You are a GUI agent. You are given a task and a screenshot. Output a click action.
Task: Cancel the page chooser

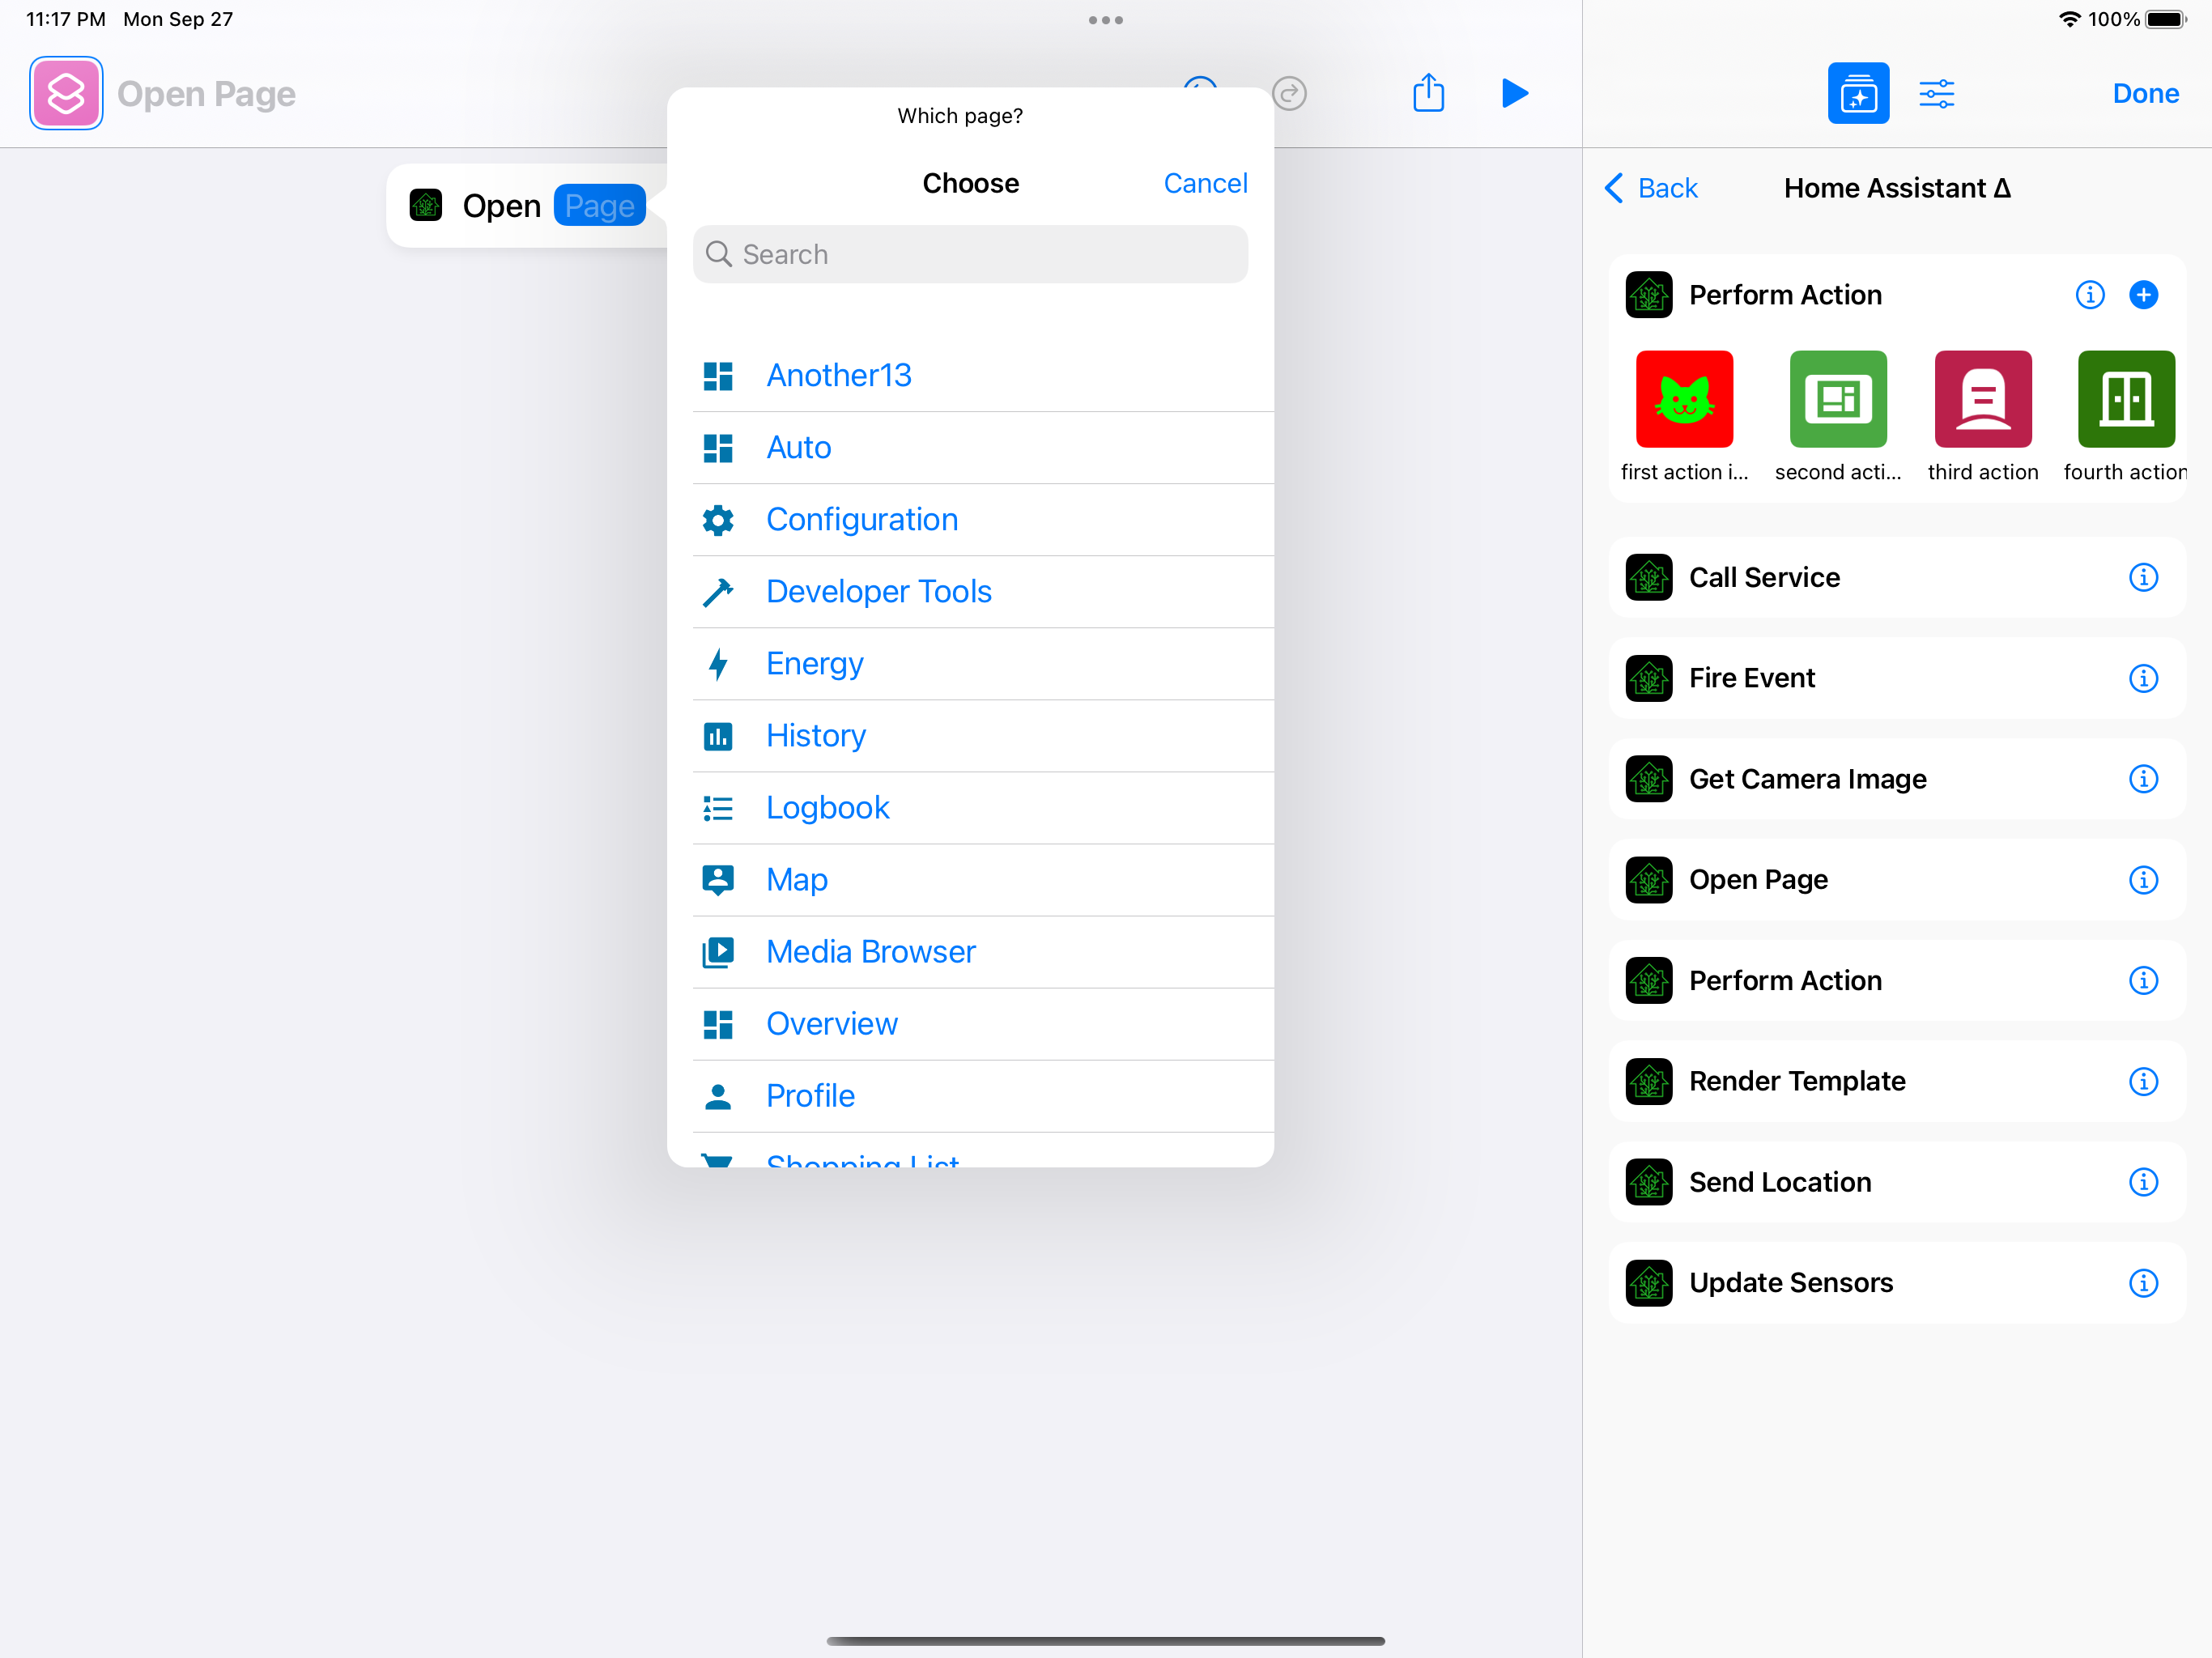tap(1204, 183)
